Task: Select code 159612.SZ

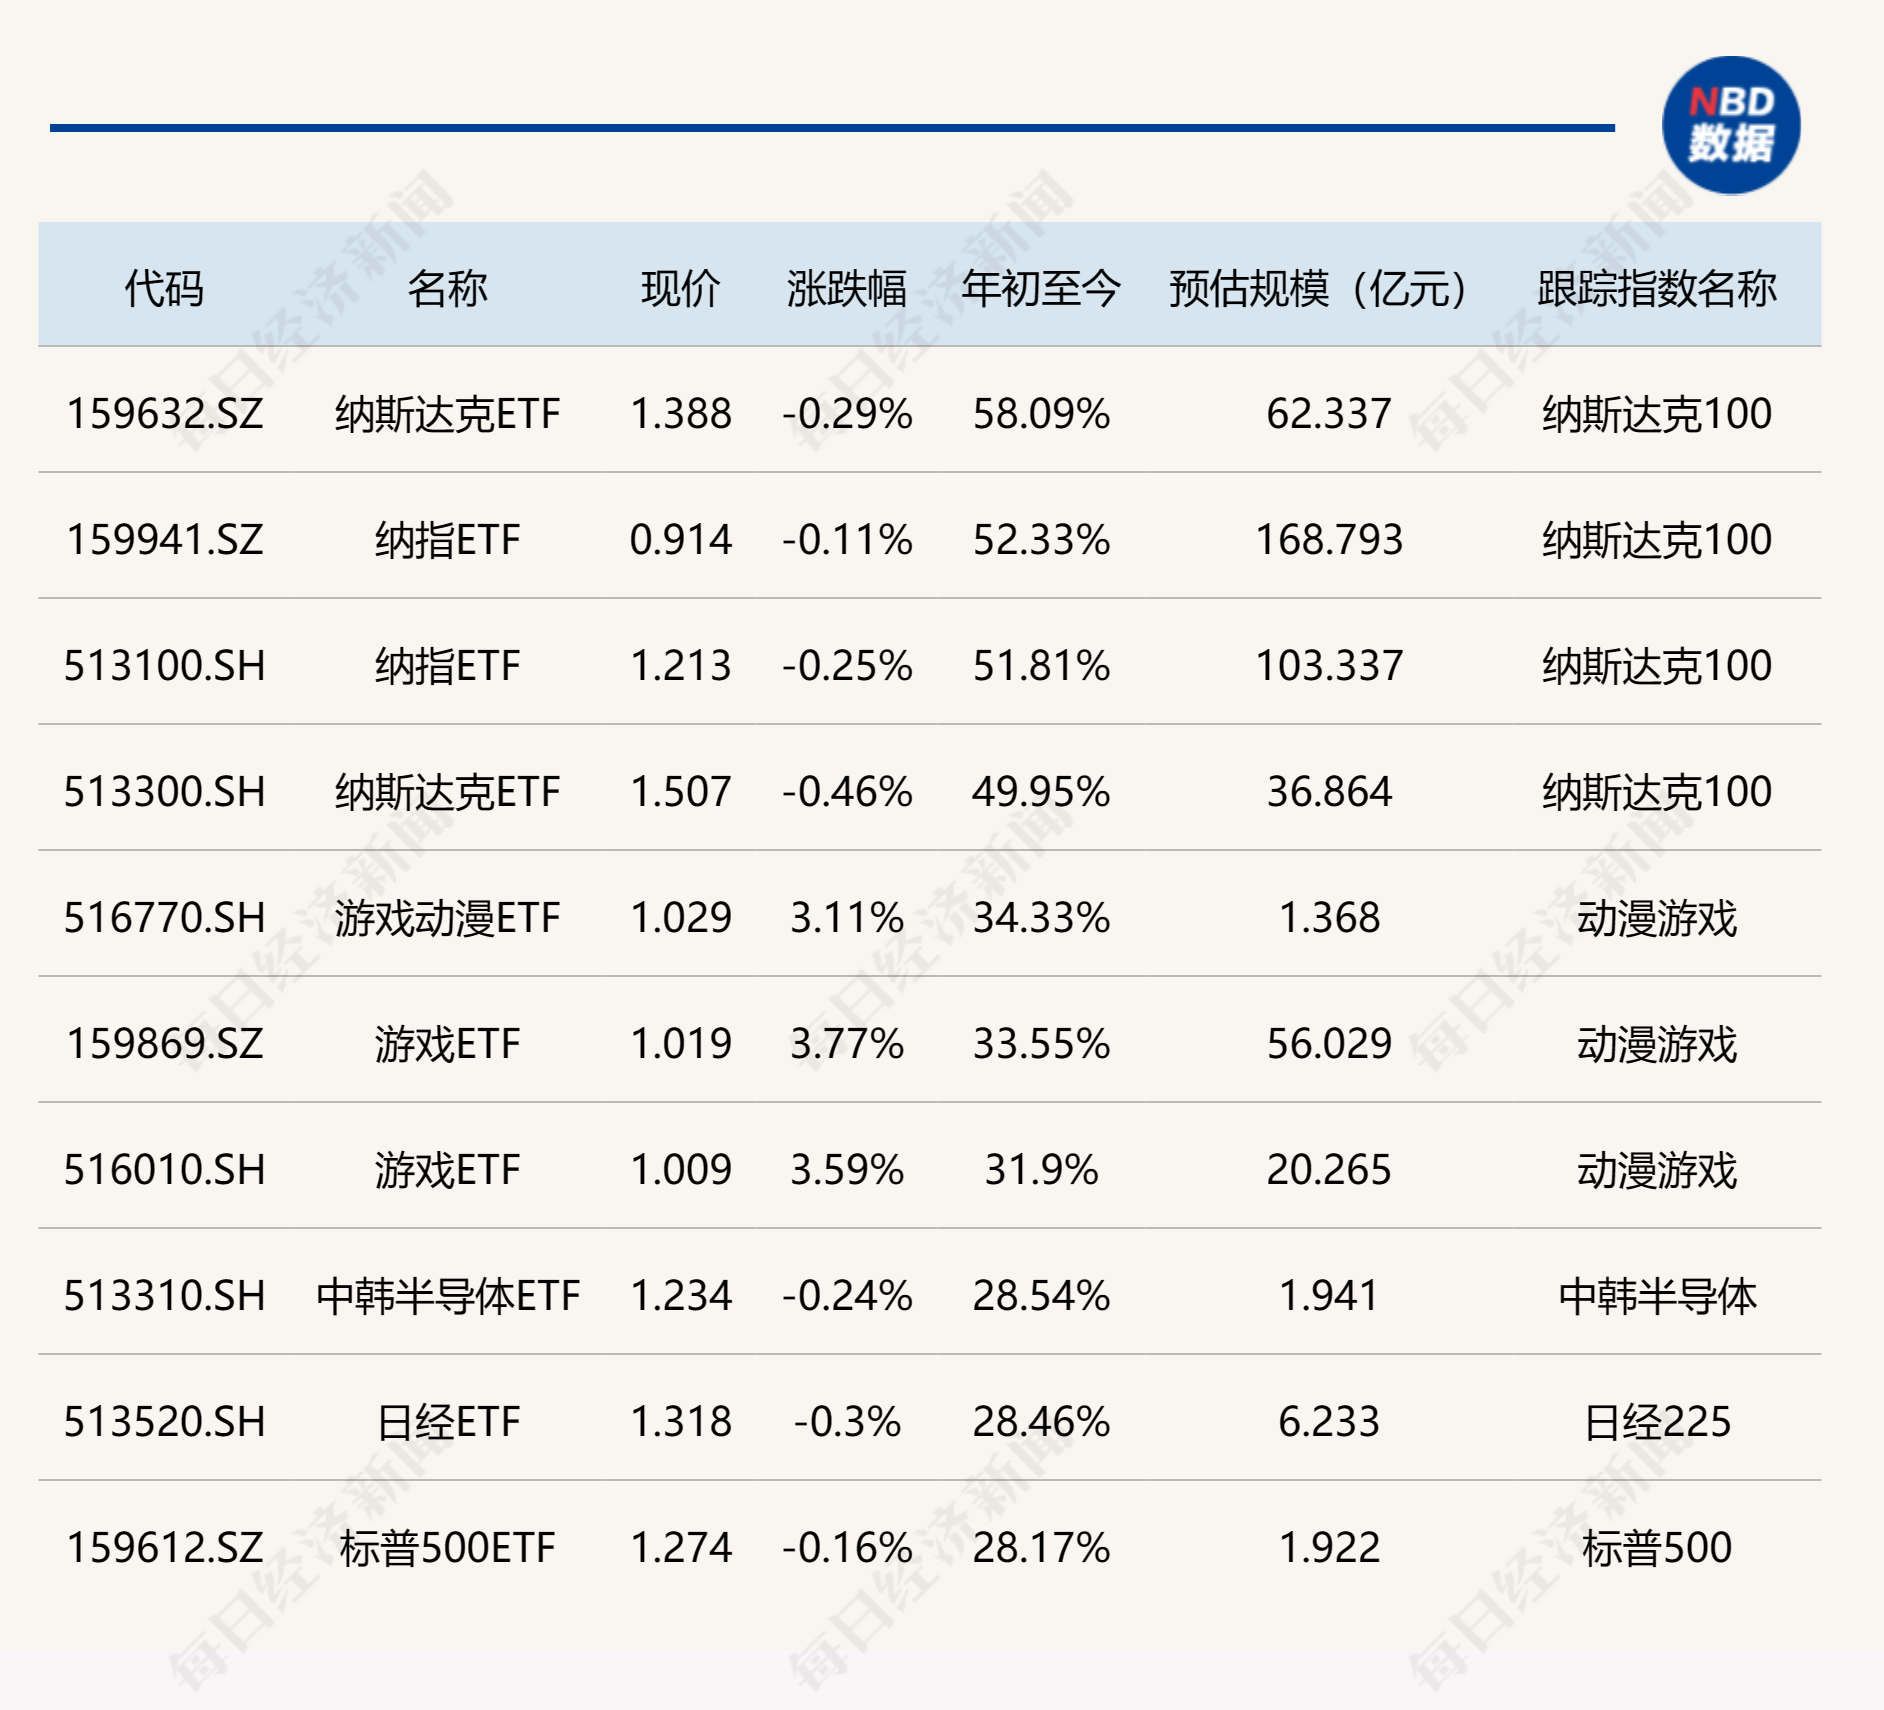Action: [164, 1548]
